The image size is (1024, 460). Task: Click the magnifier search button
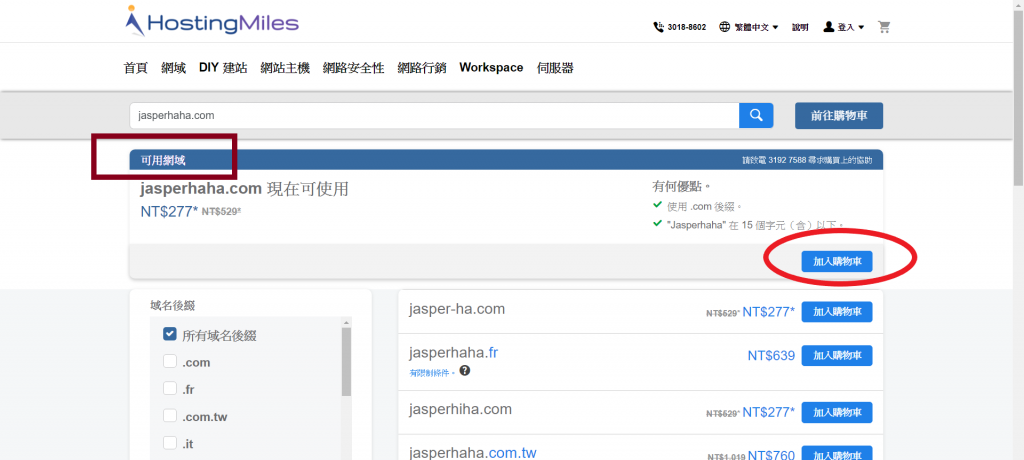tap(756, 116)
